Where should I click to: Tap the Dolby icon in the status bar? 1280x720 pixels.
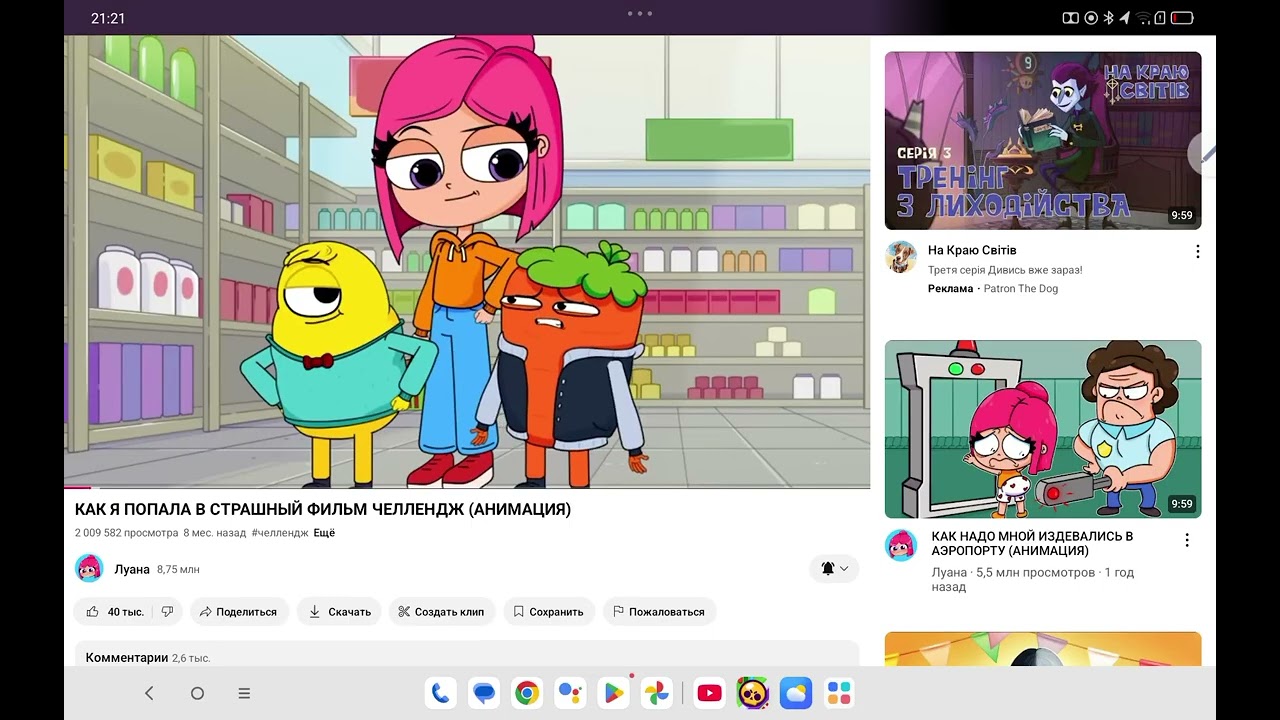(1069, 18)
